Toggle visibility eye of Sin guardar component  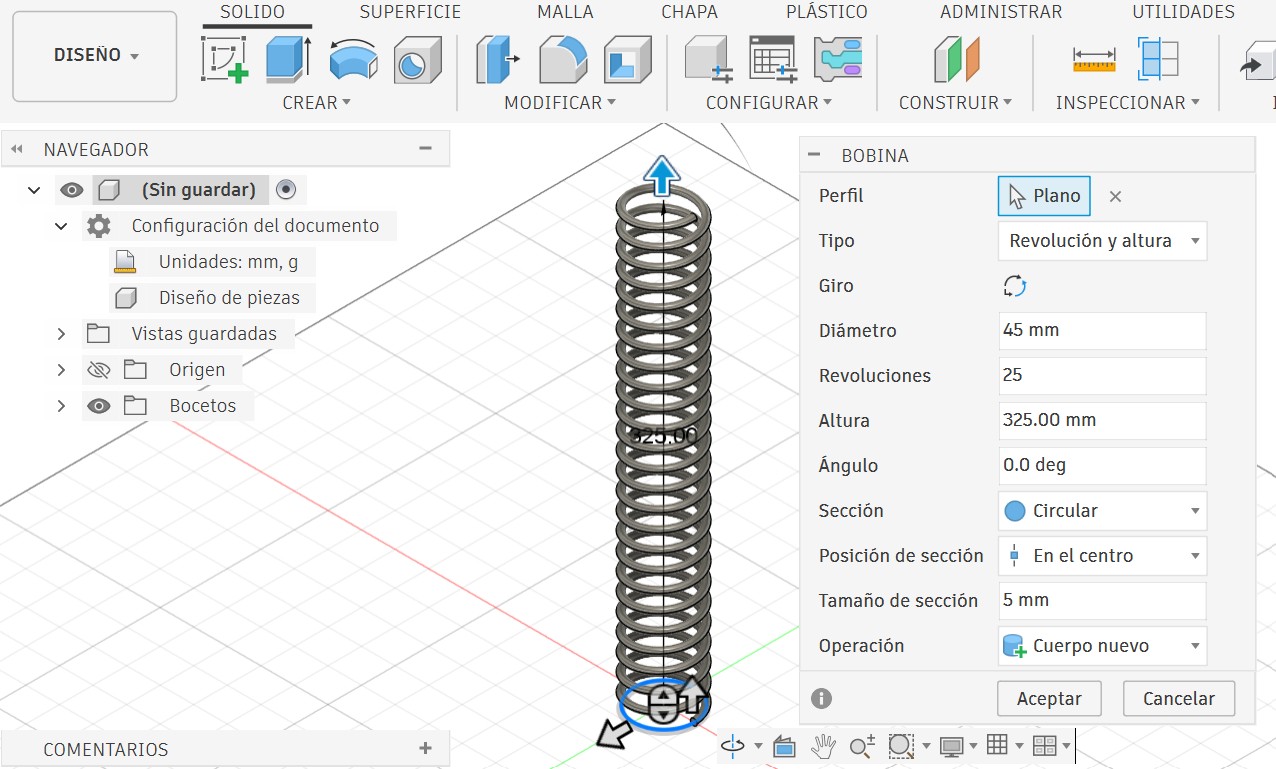[71, 190]
